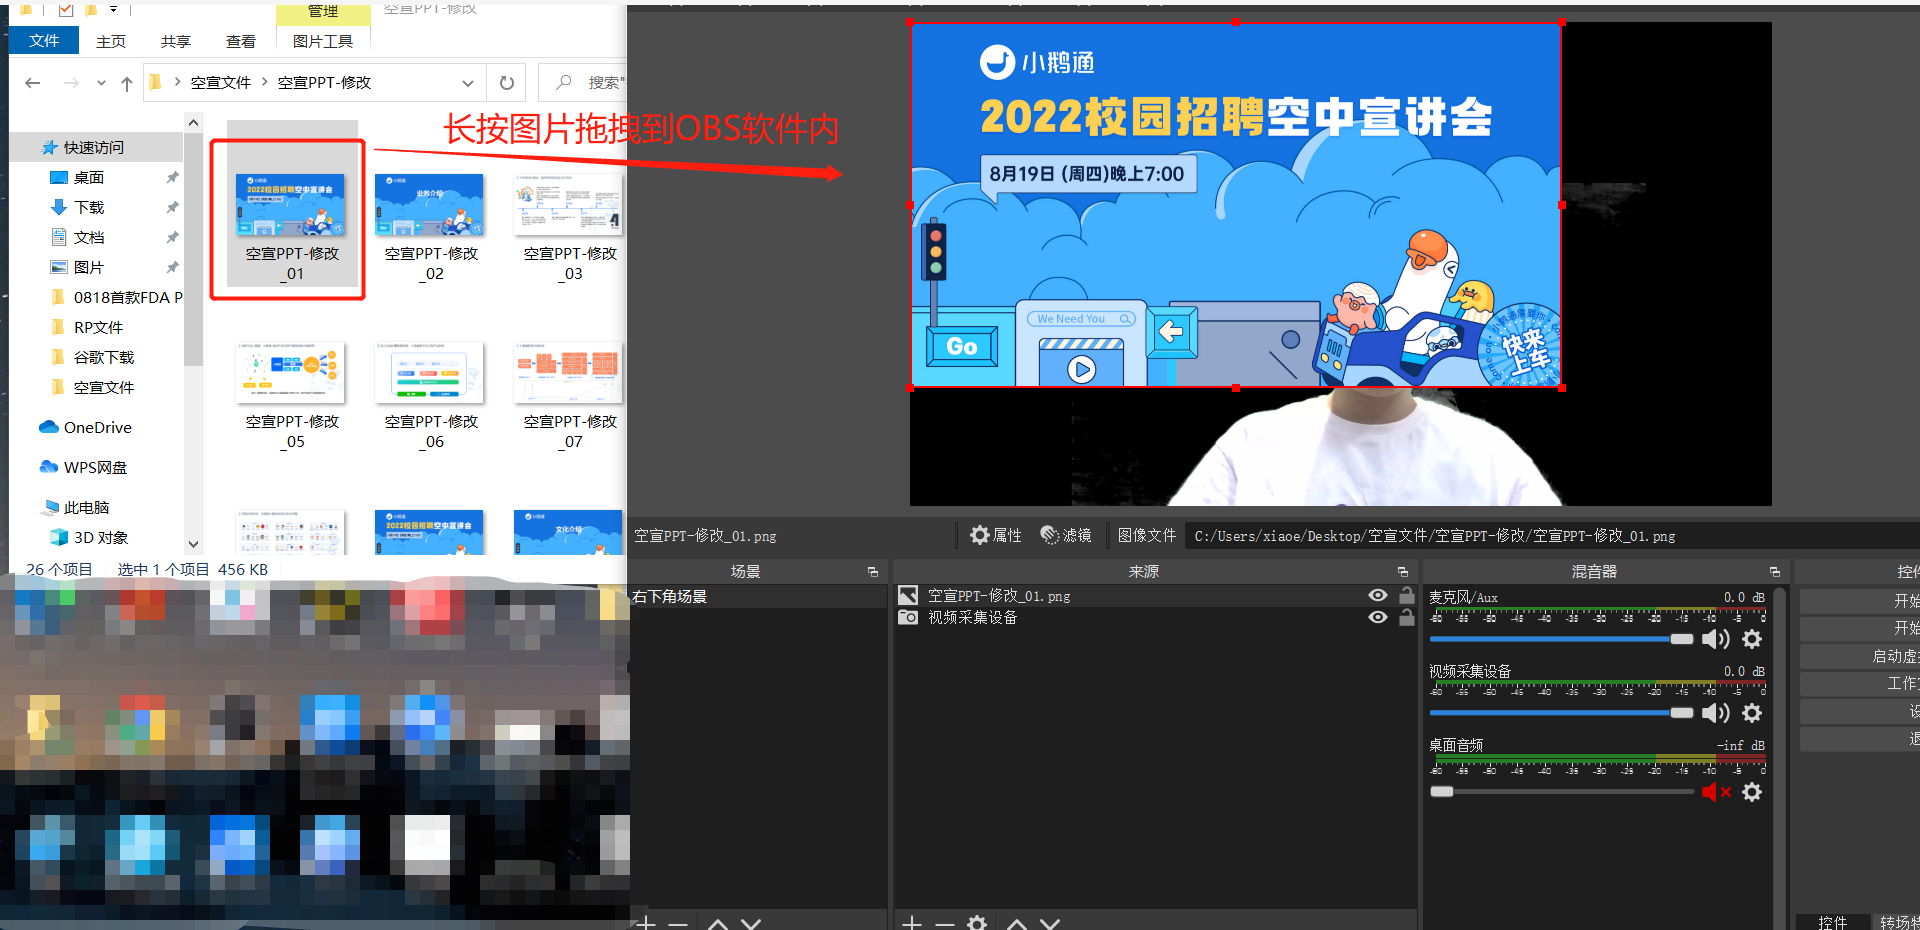1920x930 pixels.
Task: Add a new source with plus button
Action: click(x=912, y=922)
